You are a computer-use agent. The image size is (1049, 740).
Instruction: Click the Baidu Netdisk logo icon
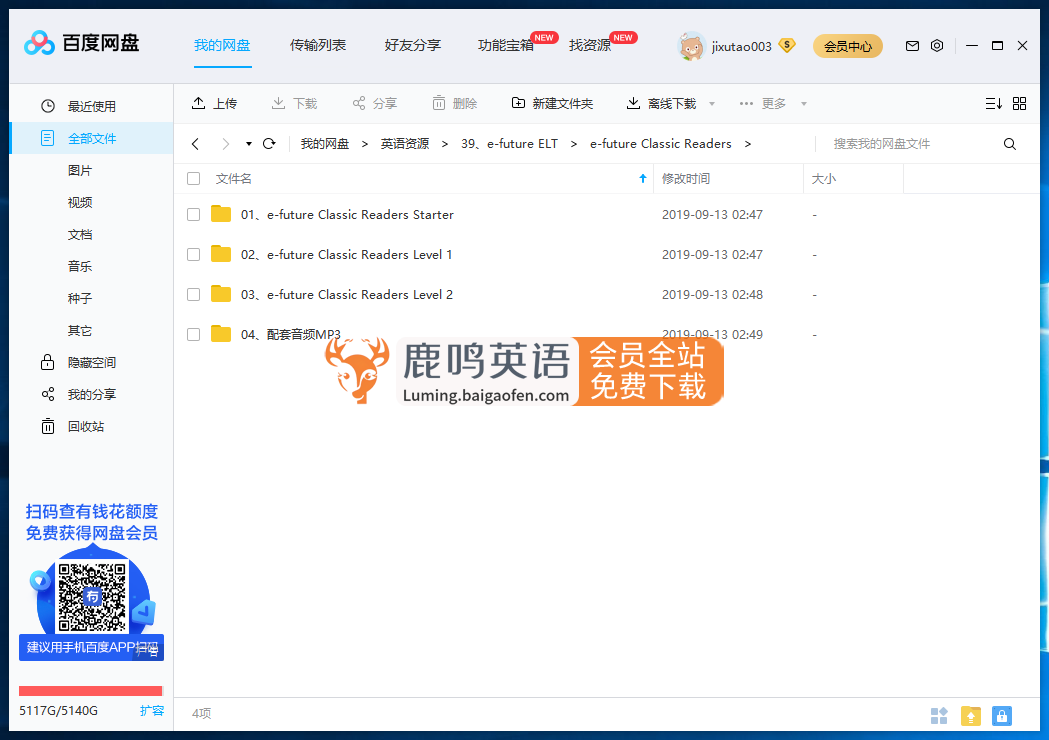39,43
